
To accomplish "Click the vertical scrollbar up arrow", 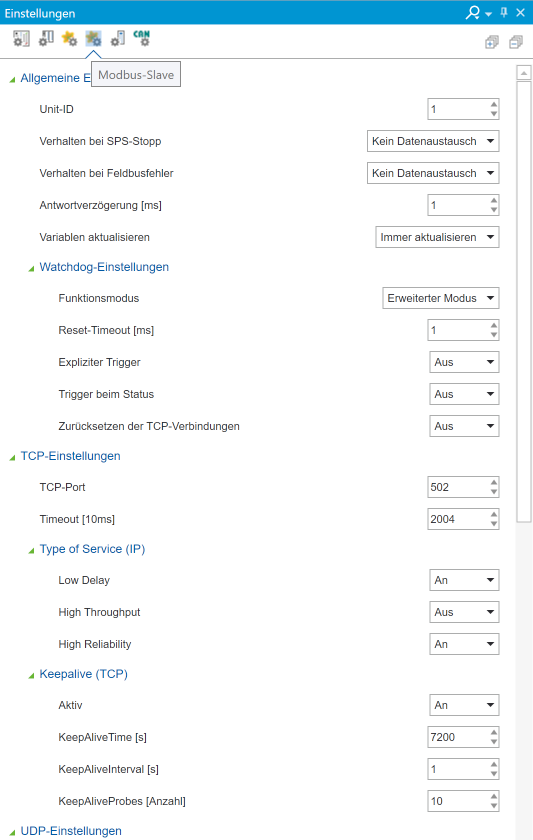I will (x=524, y=72).
